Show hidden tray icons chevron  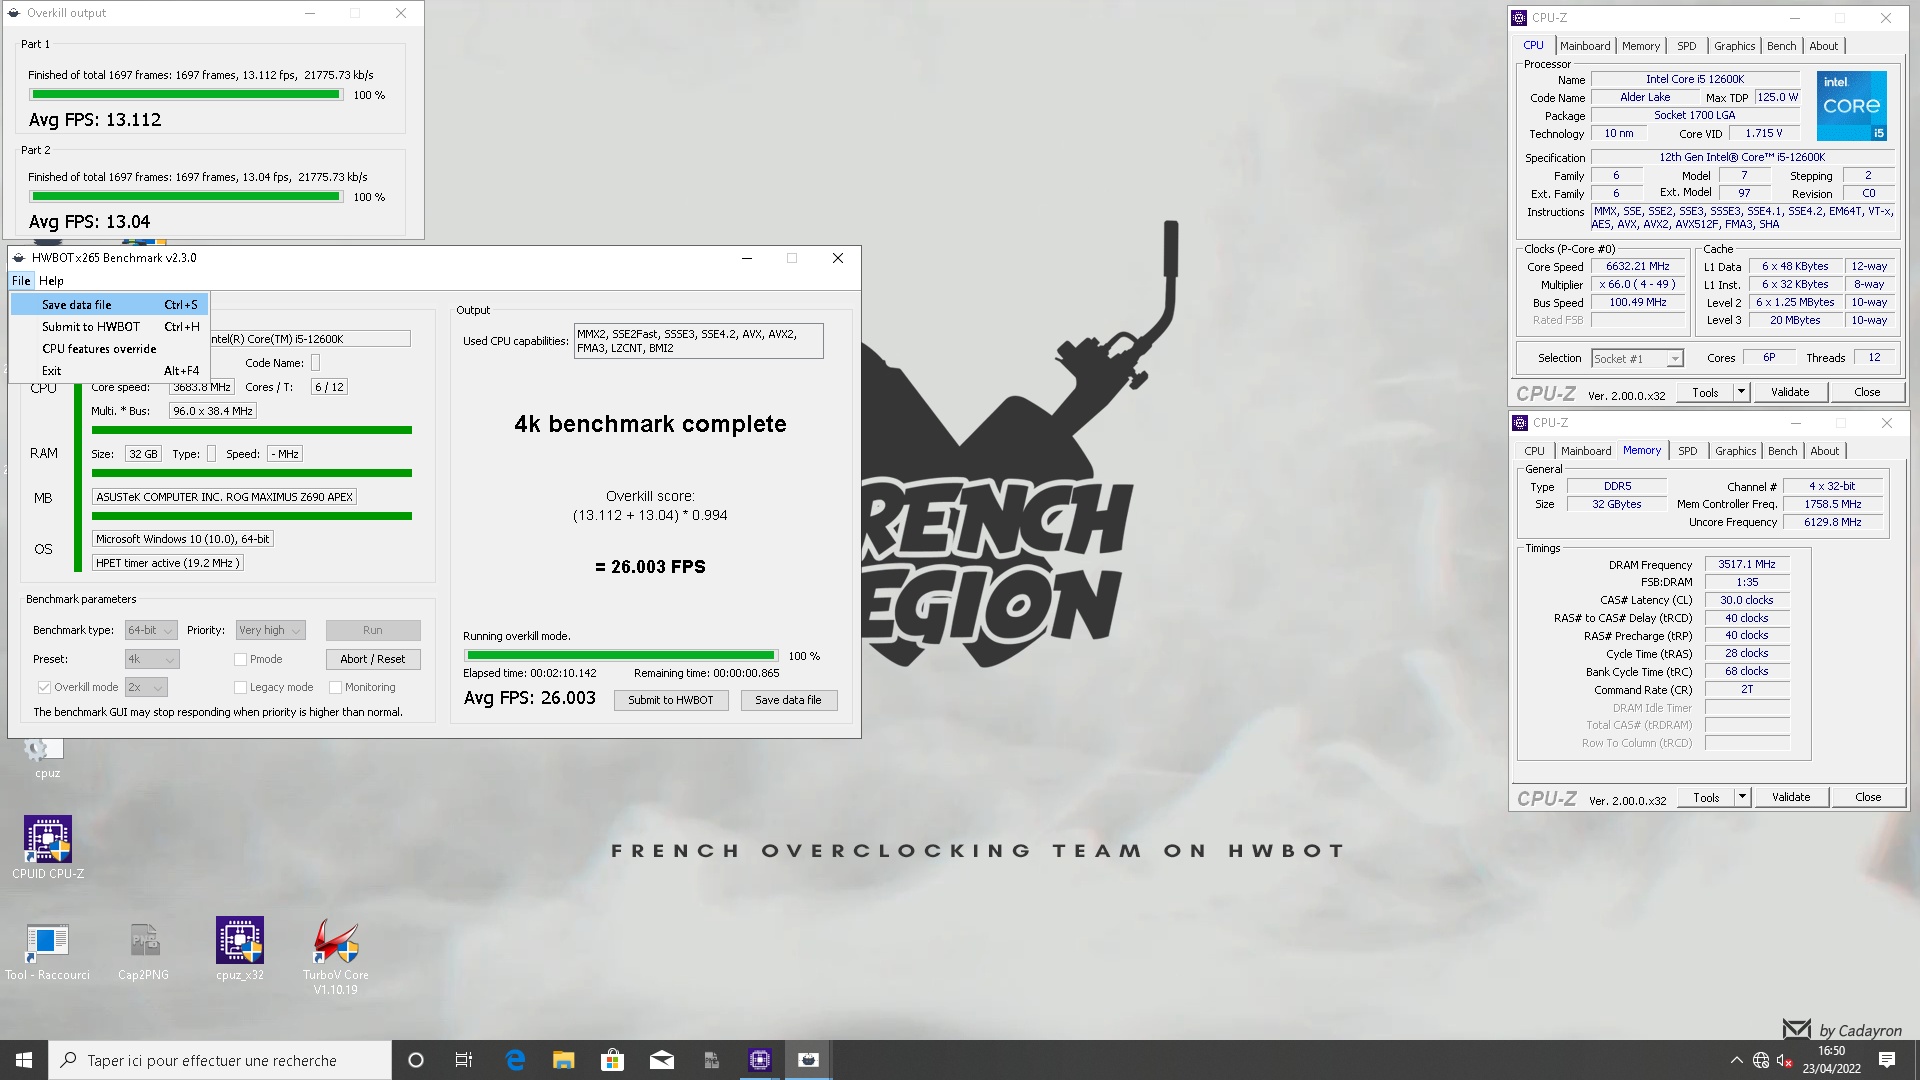tap(1736, 1060)
